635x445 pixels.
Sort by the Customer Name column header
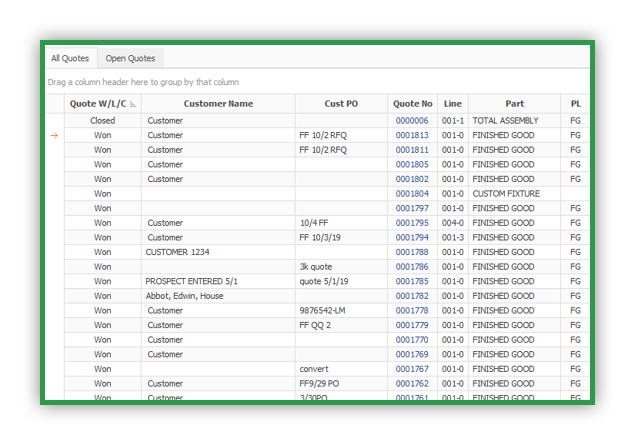pos(218,104)
